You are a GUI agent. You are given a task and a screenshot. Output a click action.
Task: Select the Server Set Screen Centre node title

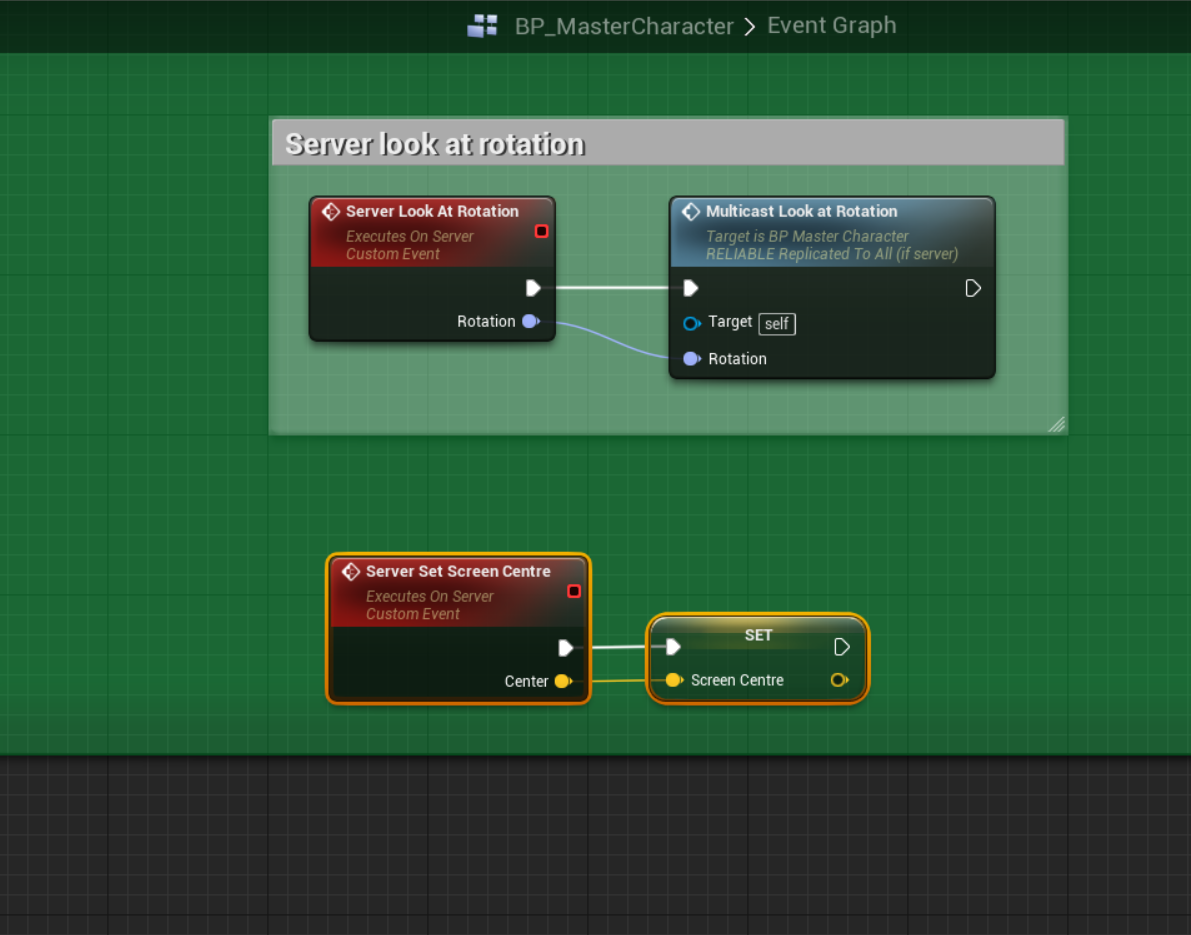[x=458, y=571]
